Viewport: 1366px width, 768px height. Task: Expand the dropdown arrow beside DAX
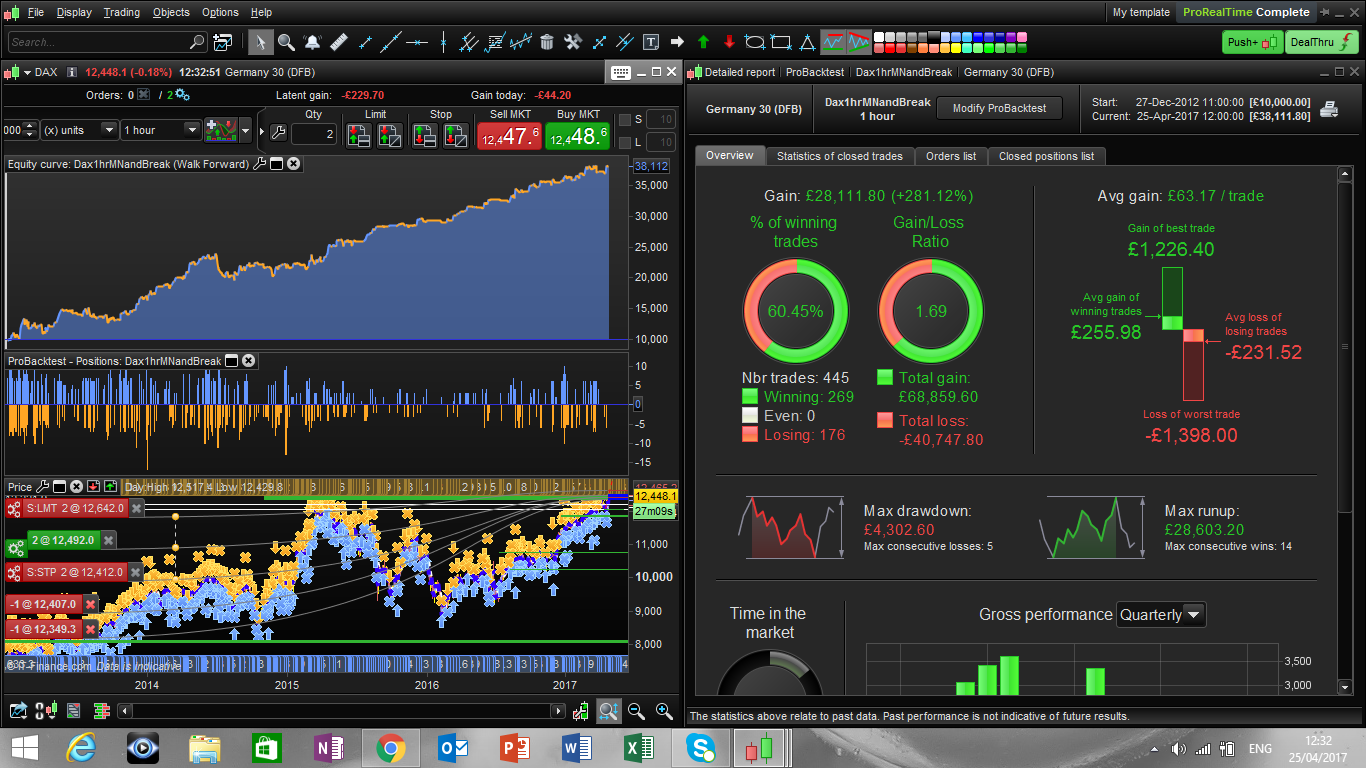(x=27, y=72)
